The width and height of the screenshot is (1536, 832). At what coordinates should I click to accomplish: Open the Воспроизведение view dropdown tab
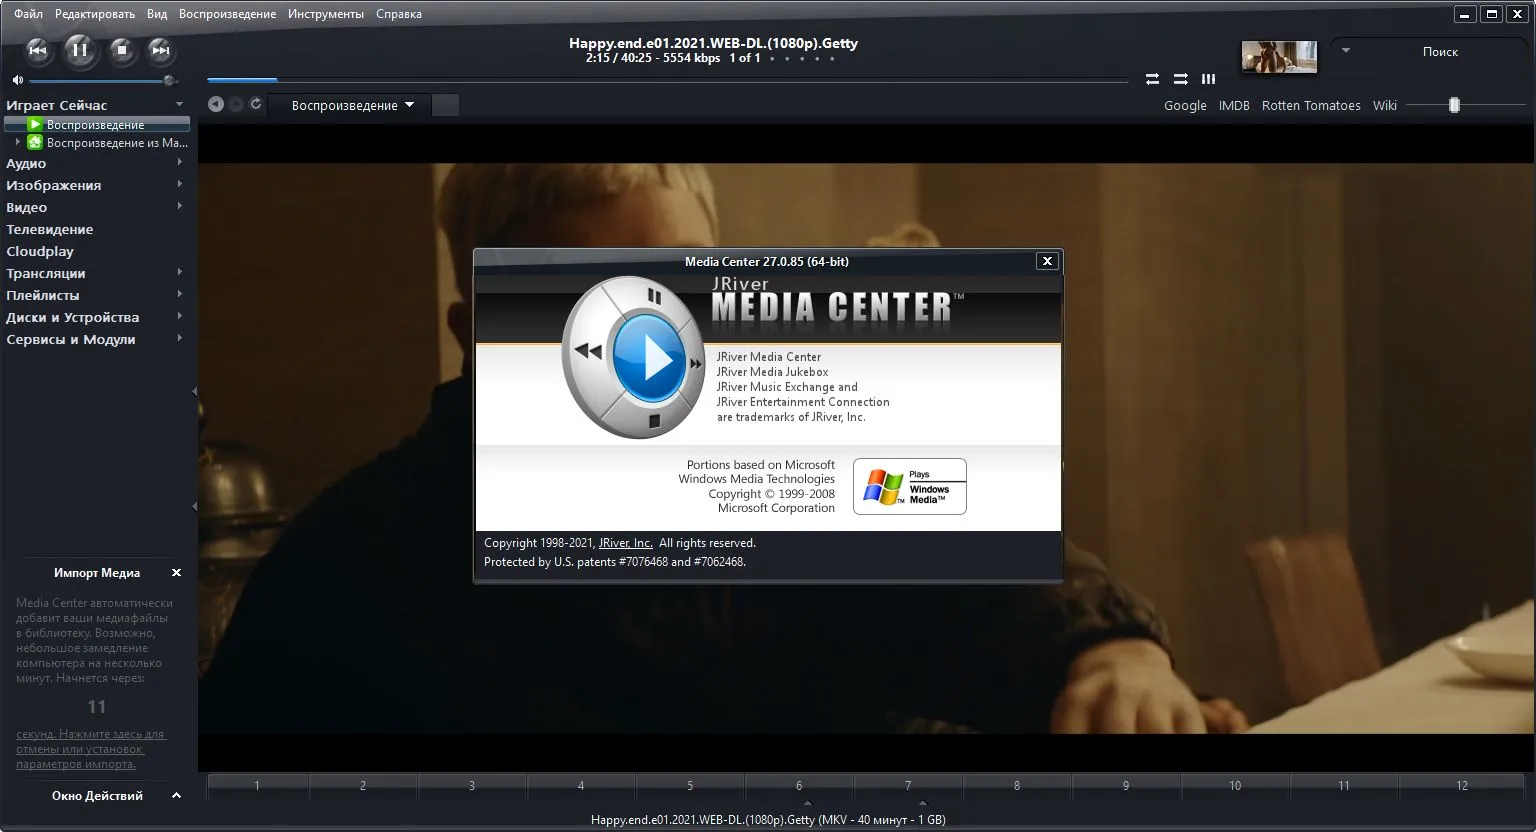coord(352,105)
